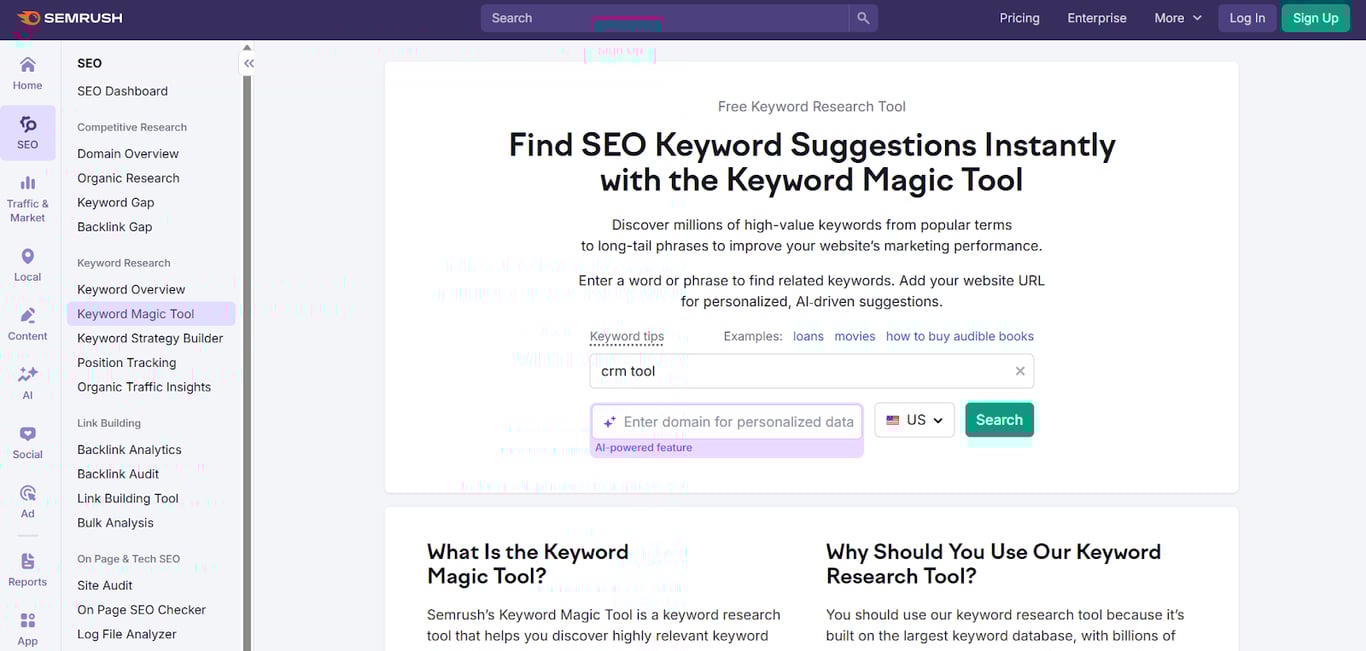The image size is (1366, 651).
Task: Open Backlink Analytics
Action: tap(129, 450)
